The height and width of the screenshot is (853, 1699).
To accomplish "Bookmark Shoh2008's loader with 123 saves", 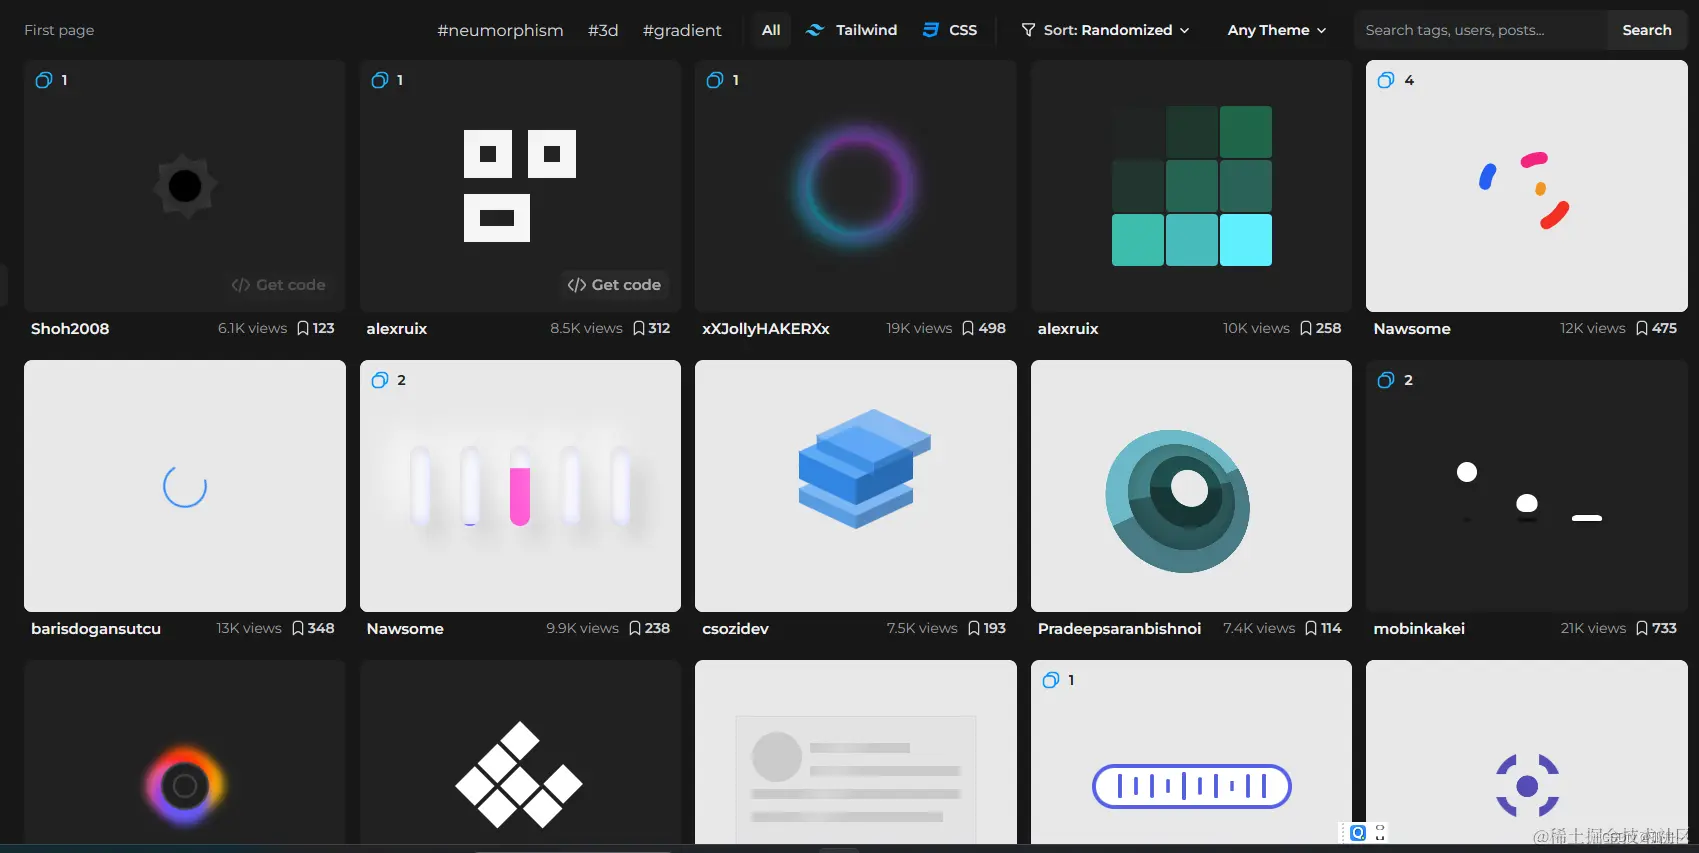I will pos(303,328).
